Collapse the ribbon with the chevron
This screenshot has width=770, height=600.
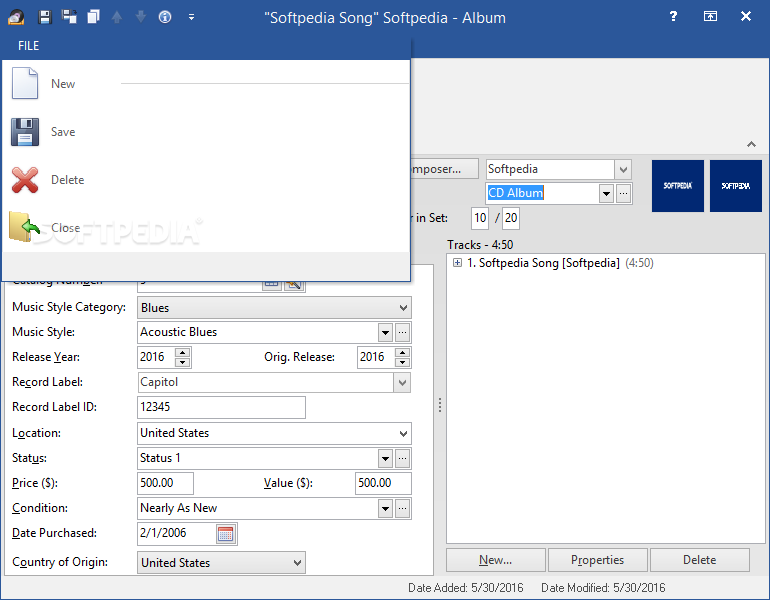pyautogui.click(x=751, y=144)
